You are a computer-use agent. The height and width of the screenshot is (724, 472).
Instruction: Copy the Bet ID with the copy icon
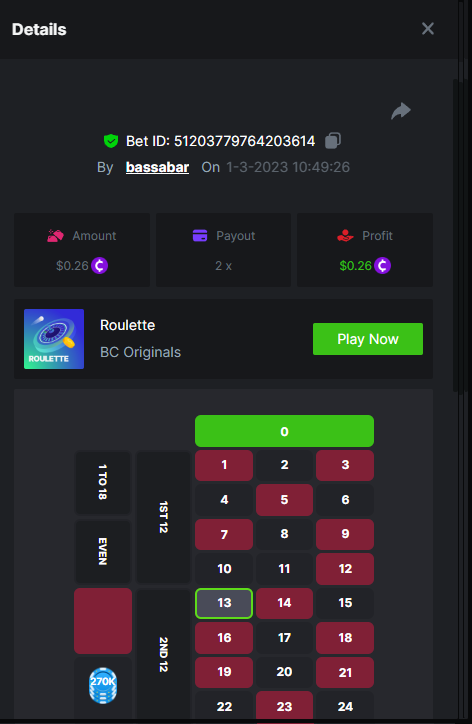[x=333, y=140]
